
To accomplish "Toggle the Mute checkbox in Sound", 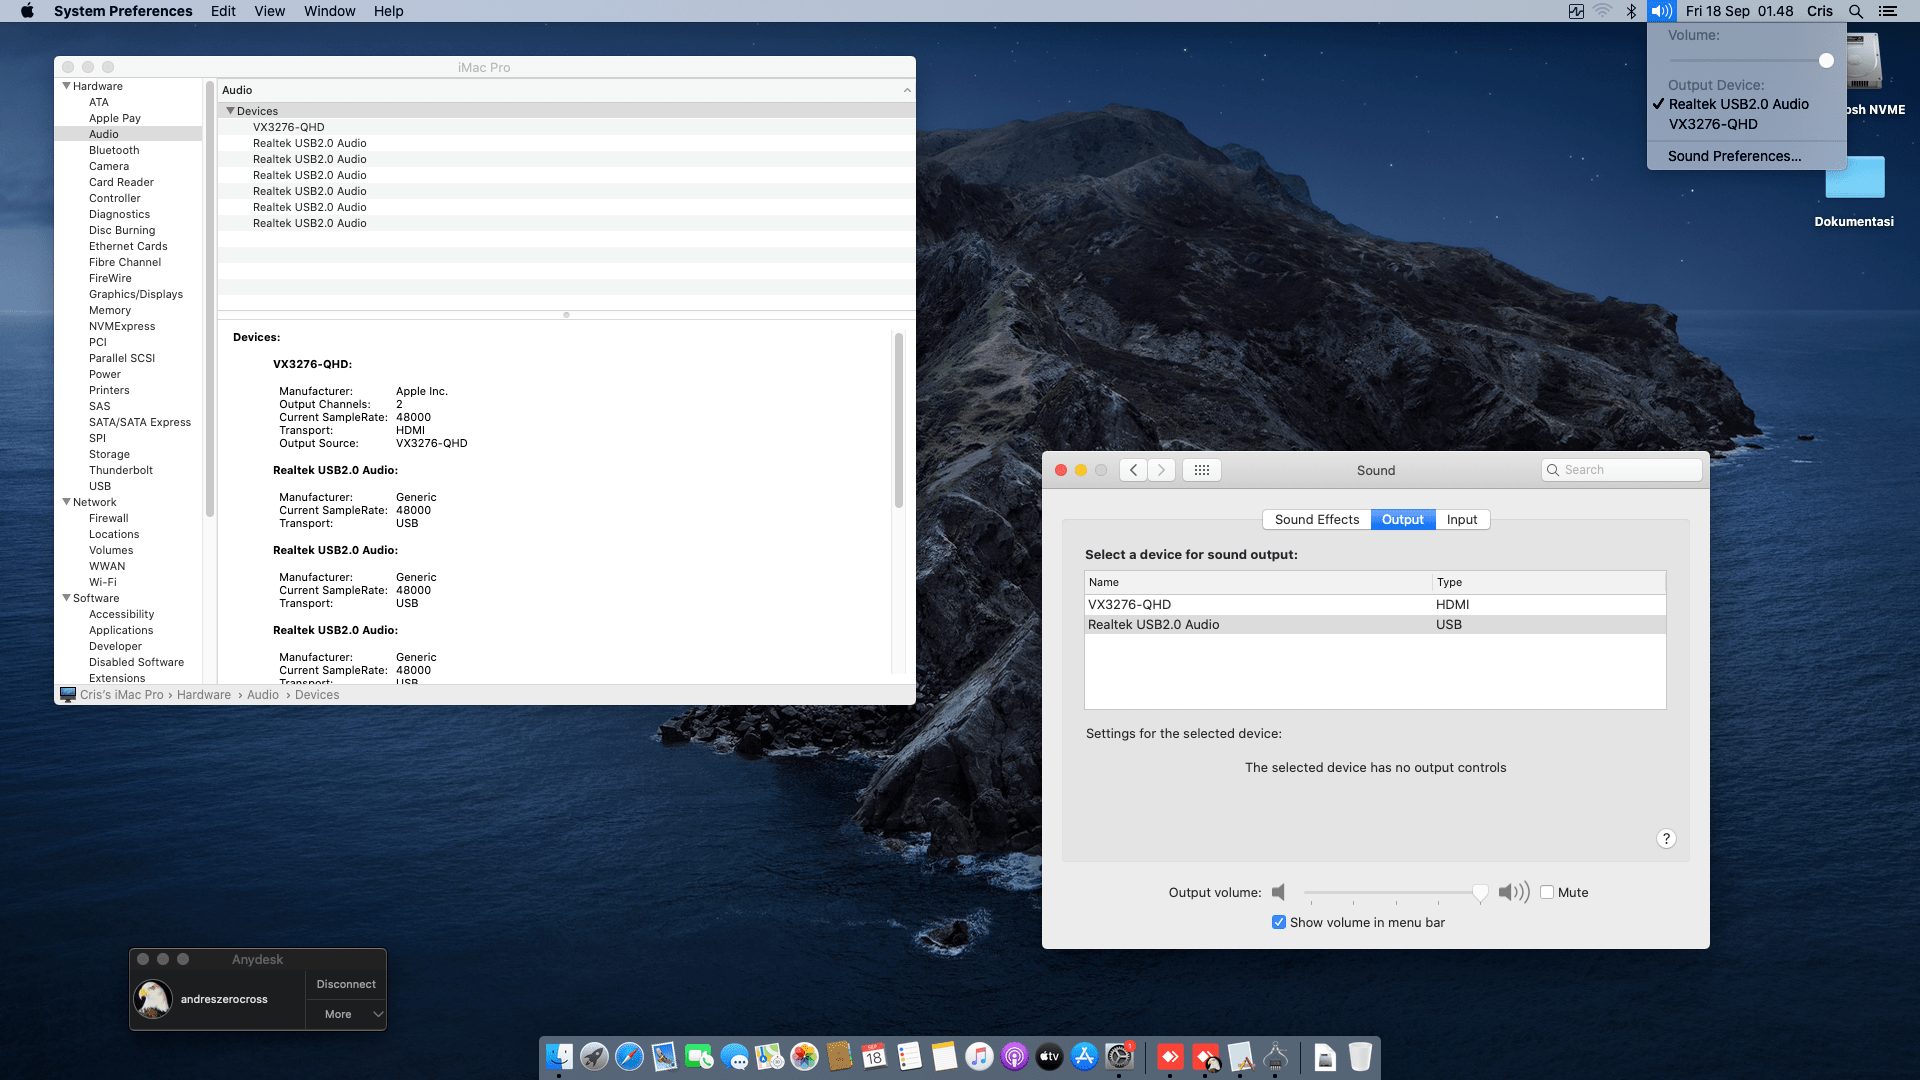I will 1547,892.
